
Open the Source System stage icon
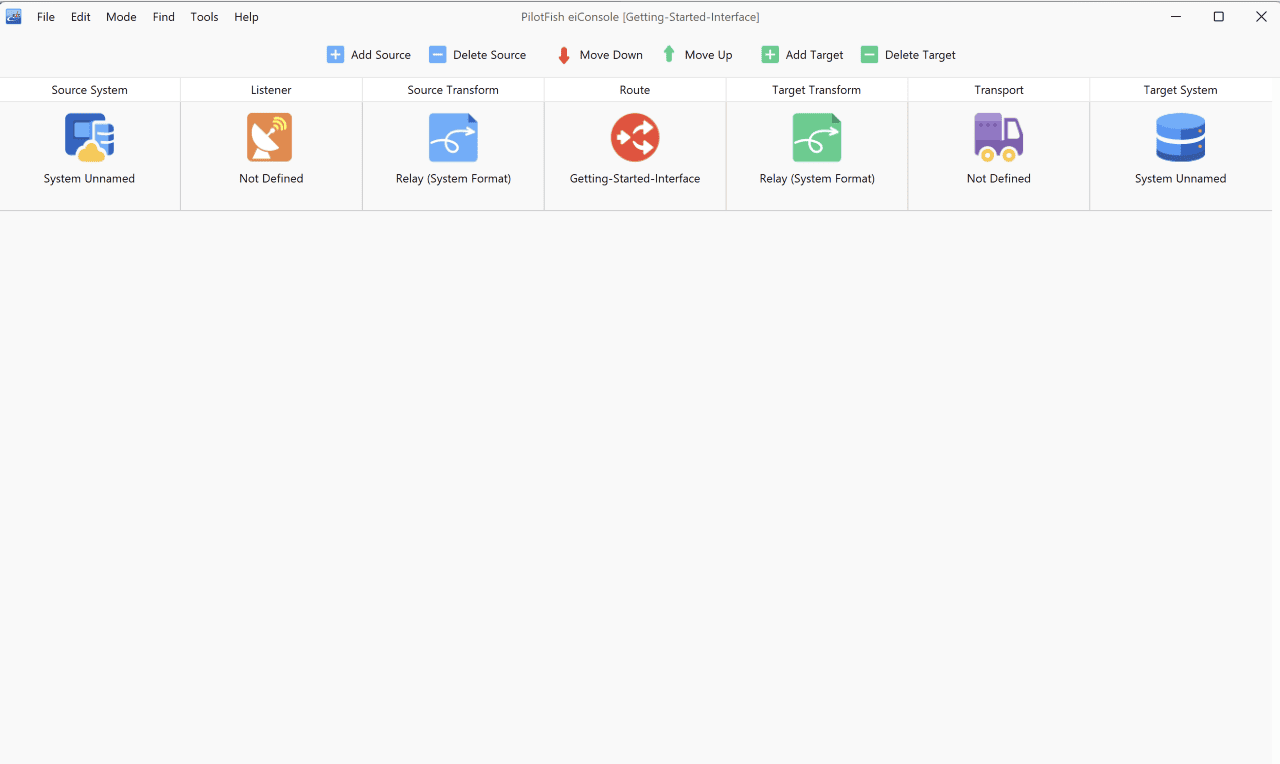click(89, 137)
